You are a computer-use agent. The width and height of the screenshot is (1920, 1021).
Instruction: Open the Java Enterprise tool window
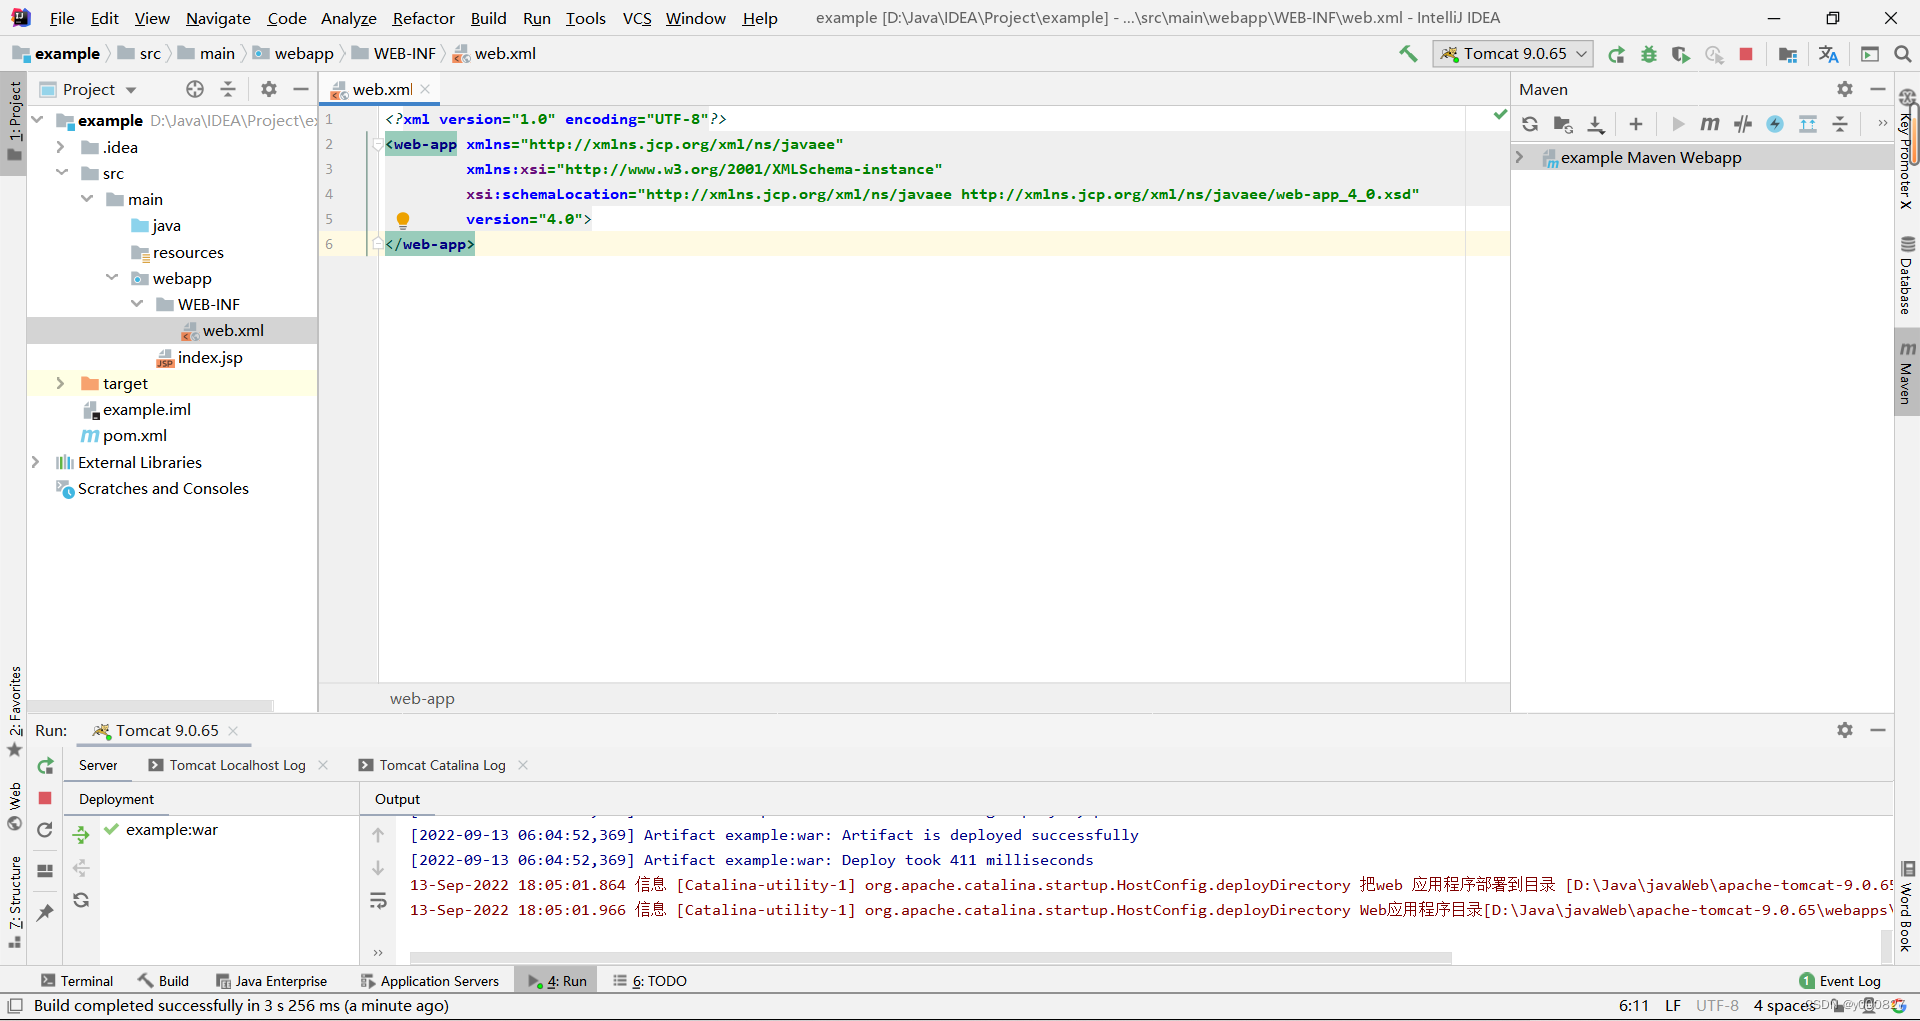tap(272, 981)
